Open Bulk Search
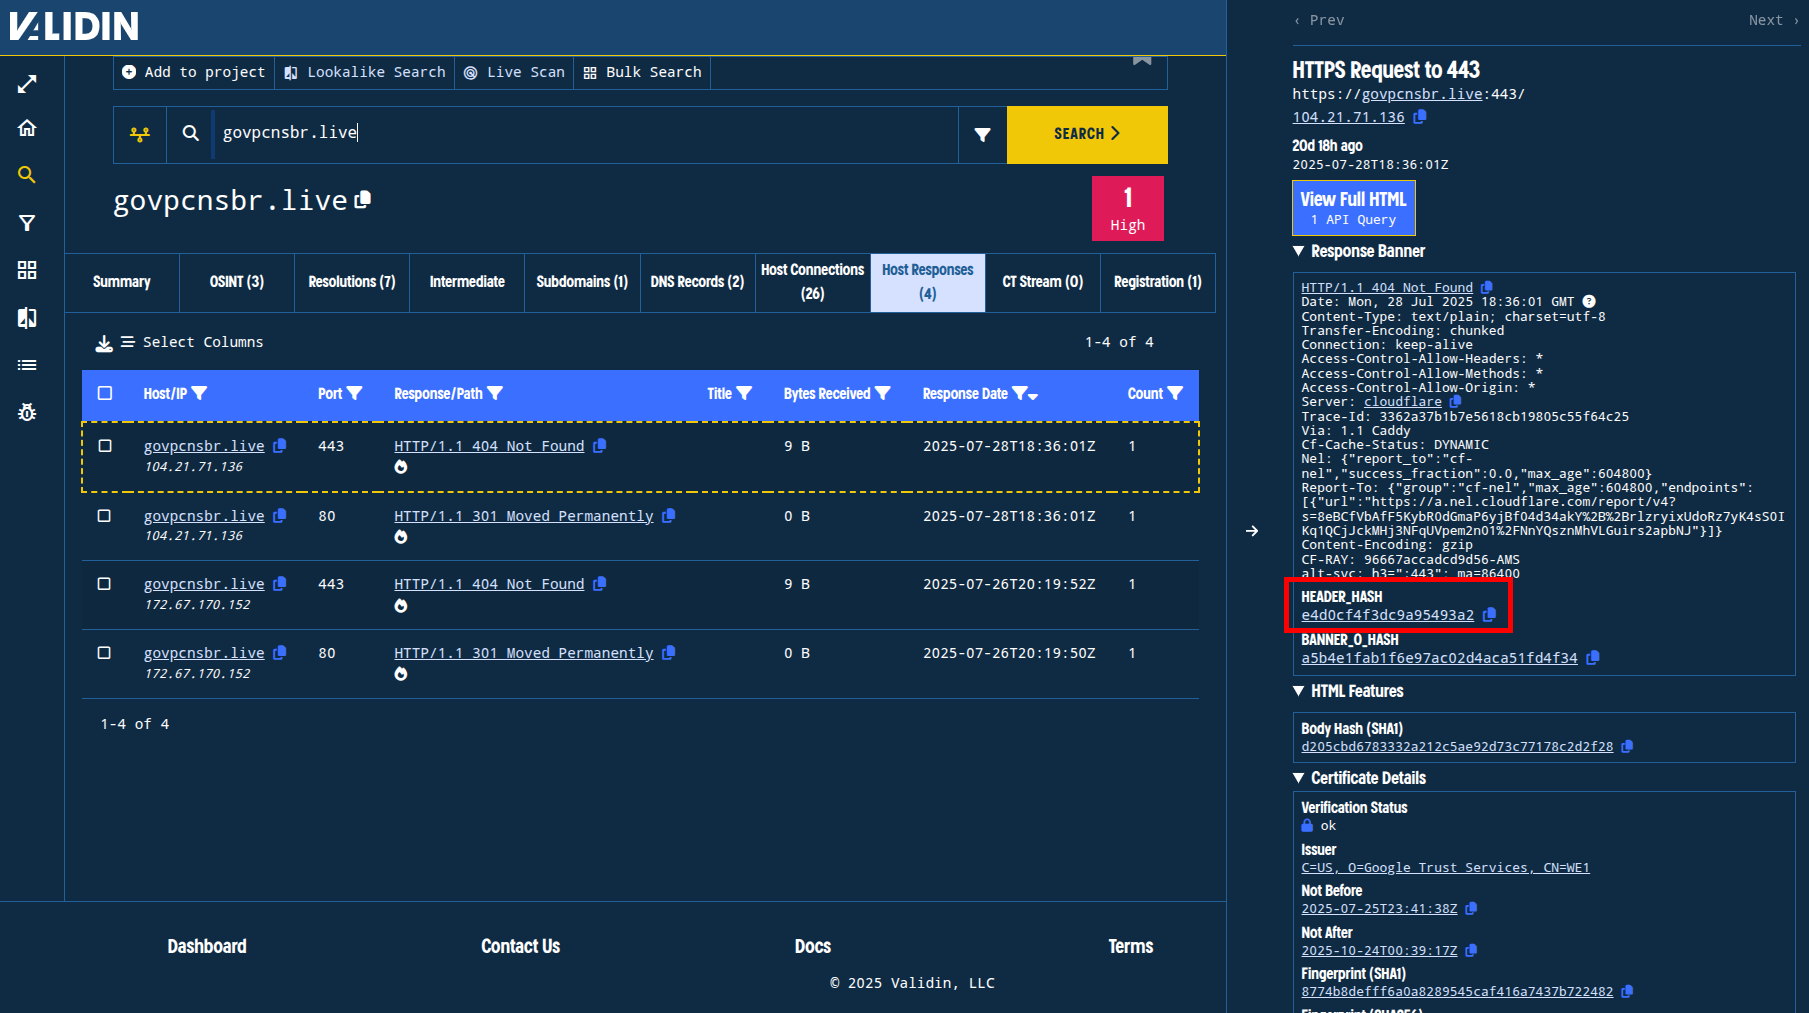This screenshot has height=1013, width=1809. (642, 72)
